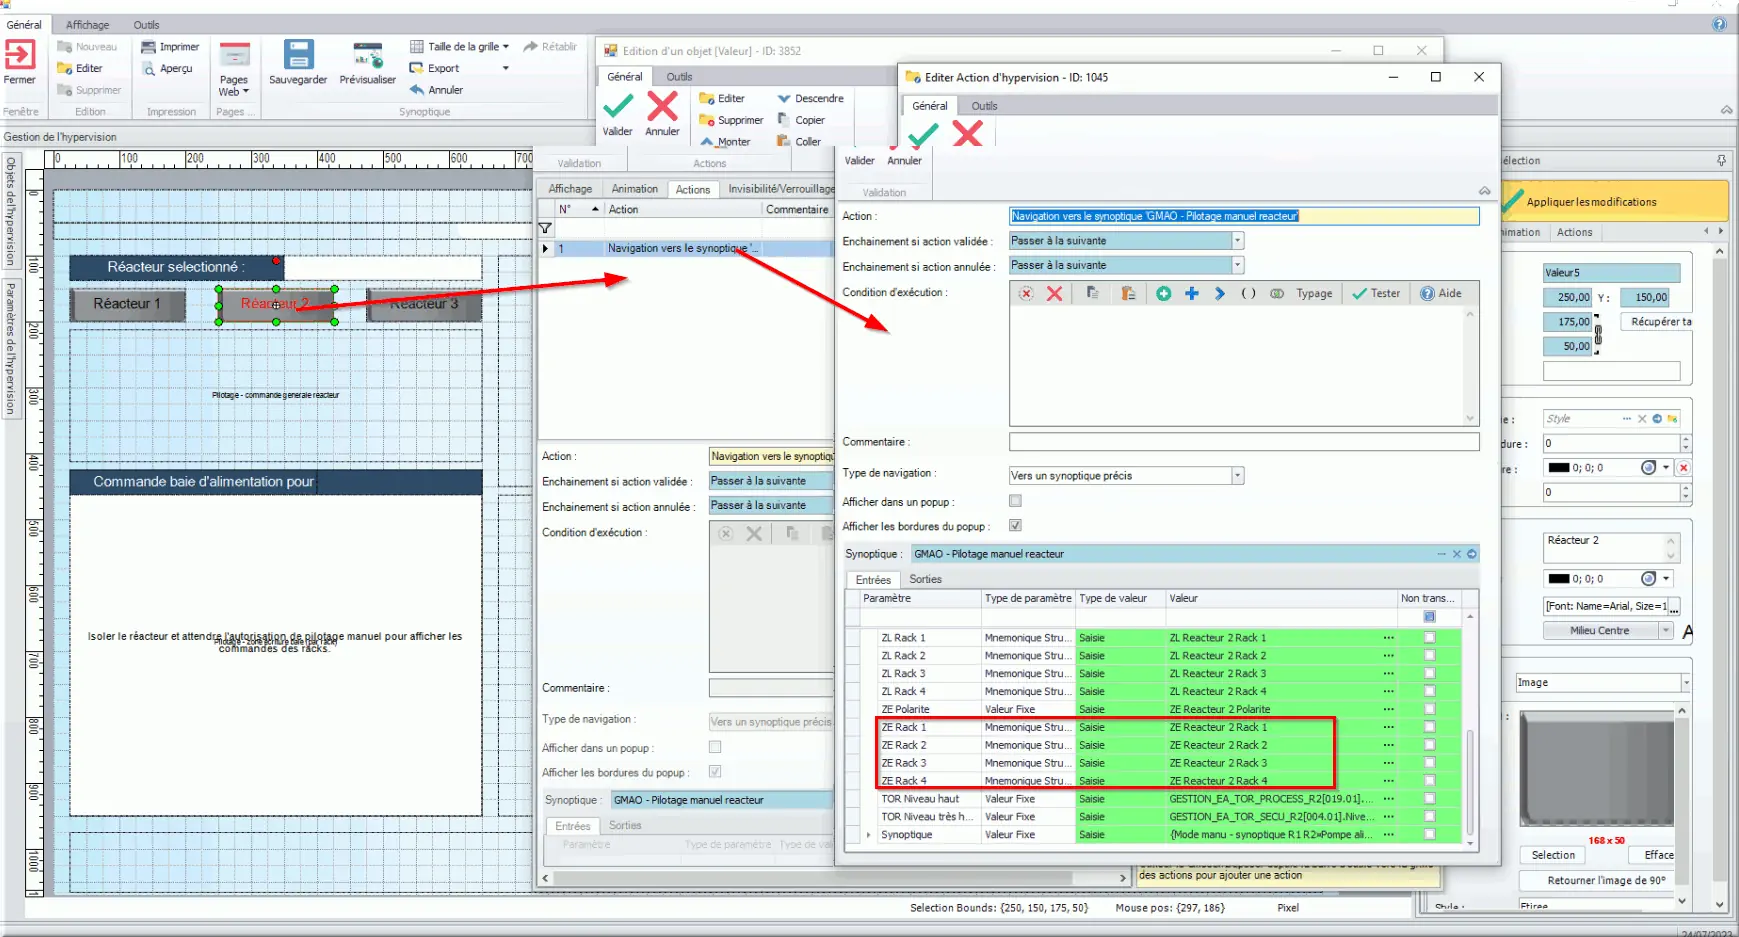Click the blue arrow icon in Synoptique field
Screen dimensions: 1739x937
1471,554
